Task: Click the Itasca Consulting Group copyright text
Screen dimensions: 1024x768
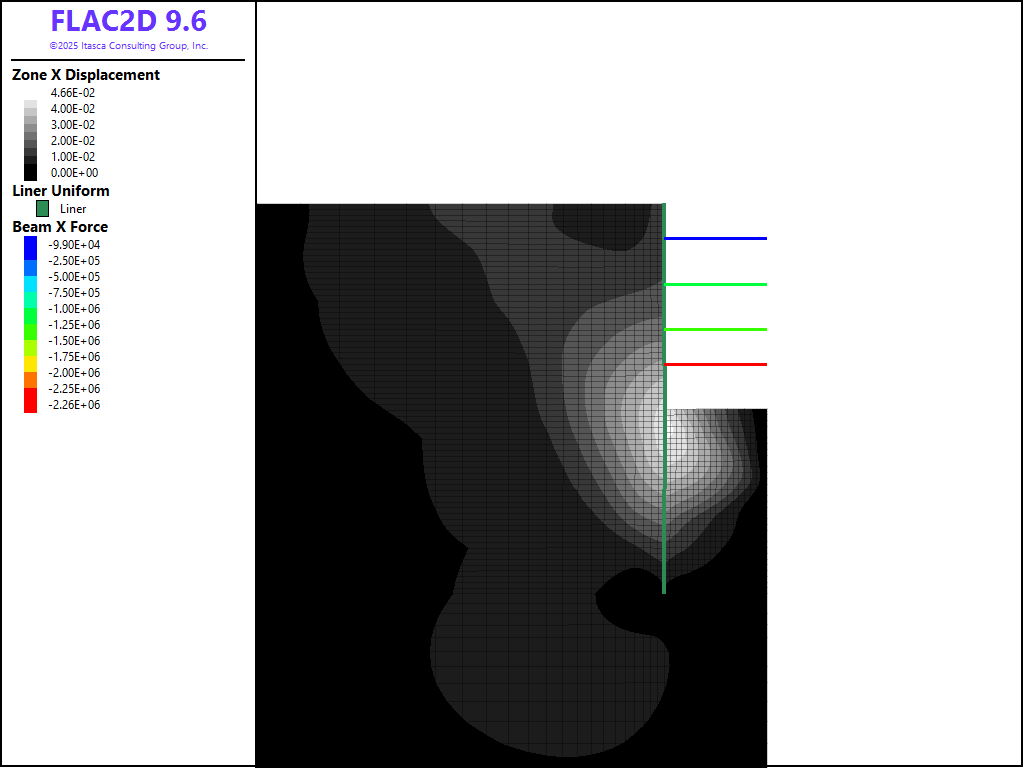Action: (x=129, y=46)
